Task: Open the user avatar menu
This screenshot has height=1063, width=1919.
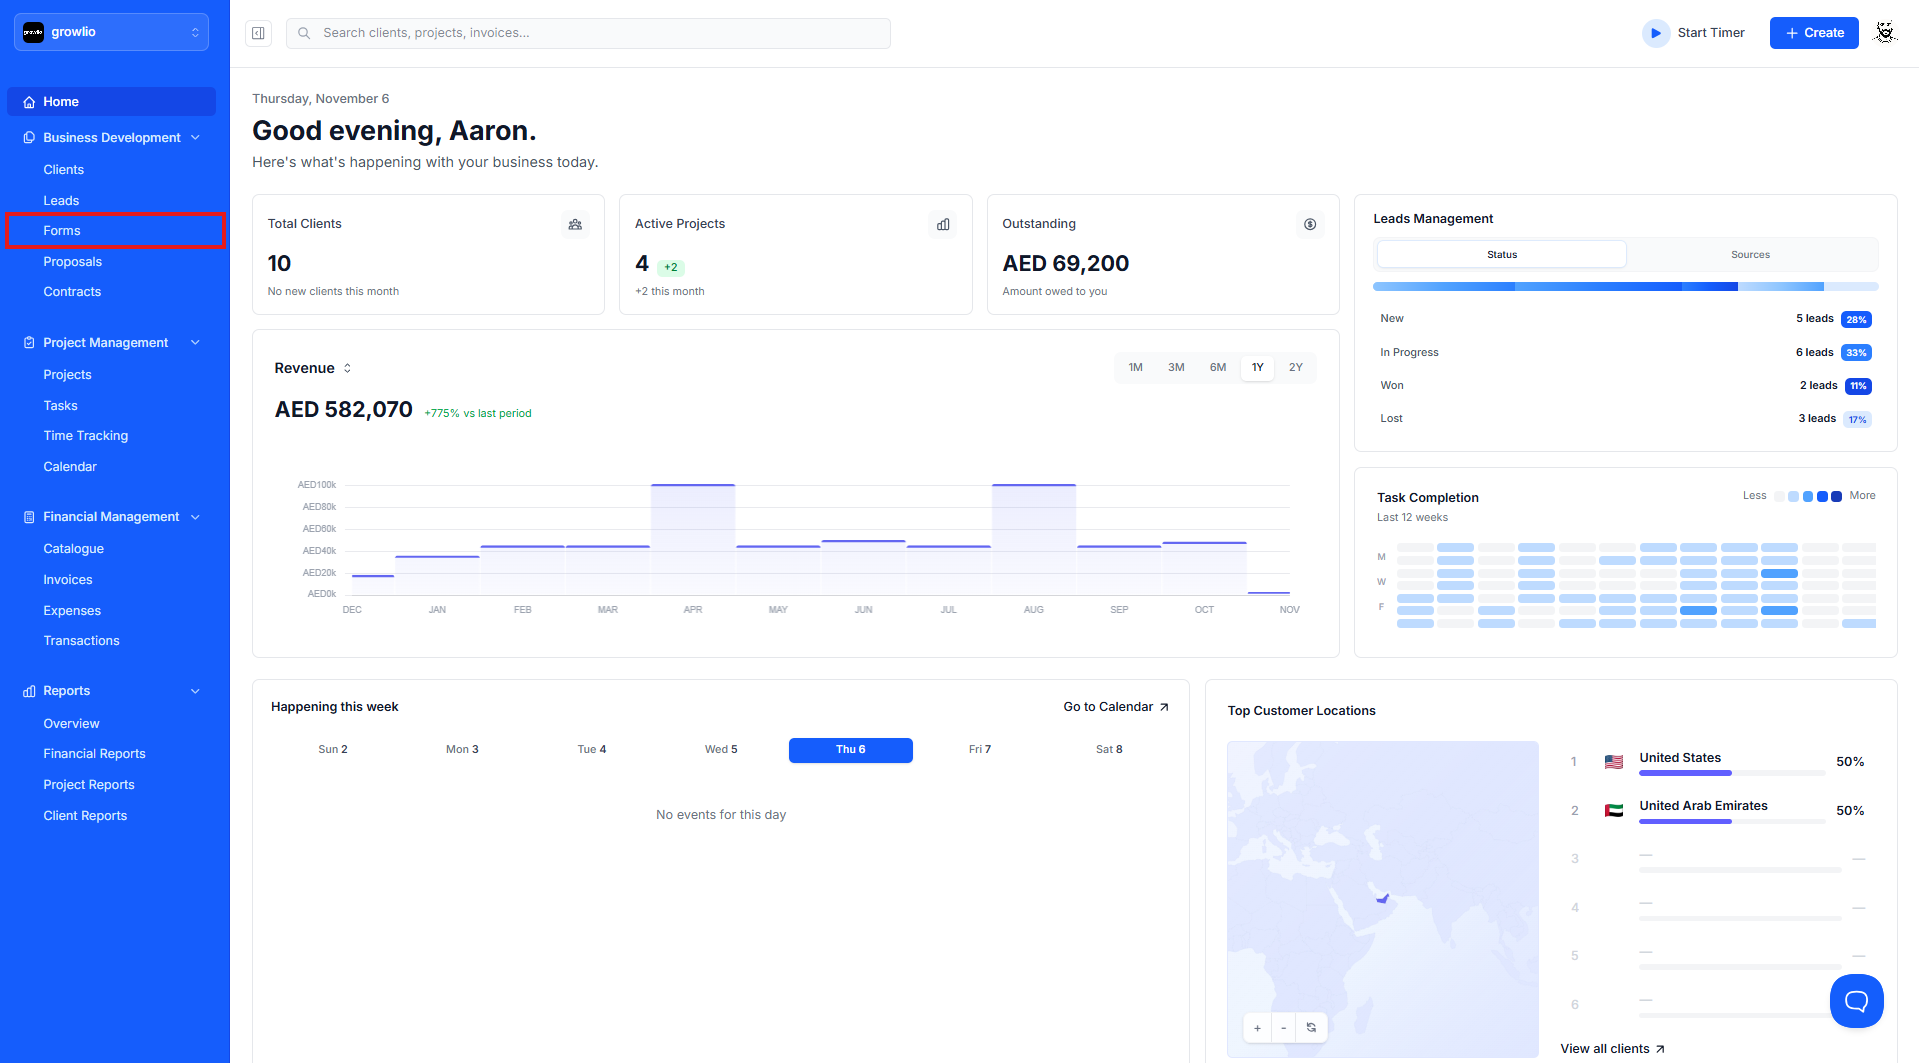Action: (1885, 33)
